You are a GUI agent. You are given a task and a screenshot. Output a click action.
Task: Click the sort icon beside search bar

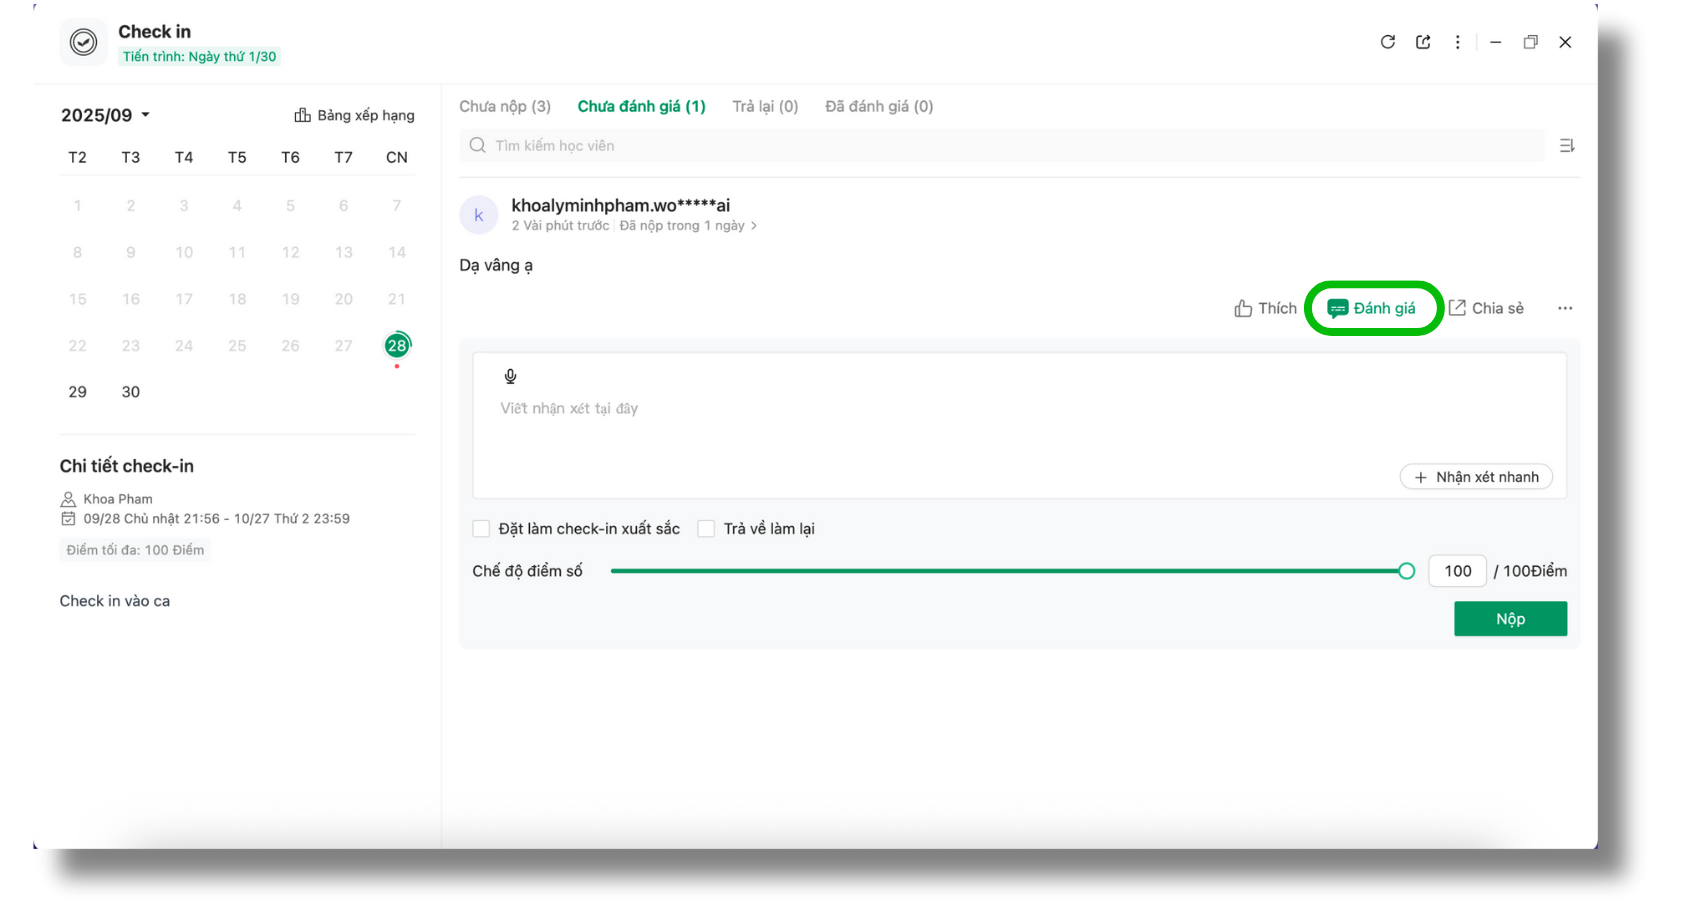tap(1566, 146)
